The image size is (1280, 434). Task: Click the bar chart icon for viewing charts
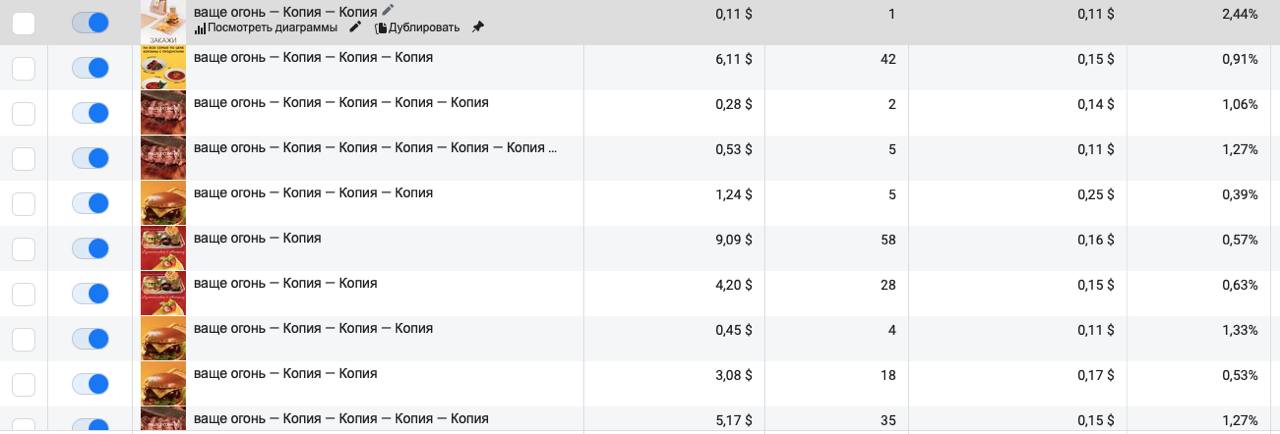[x=200, y=28]
